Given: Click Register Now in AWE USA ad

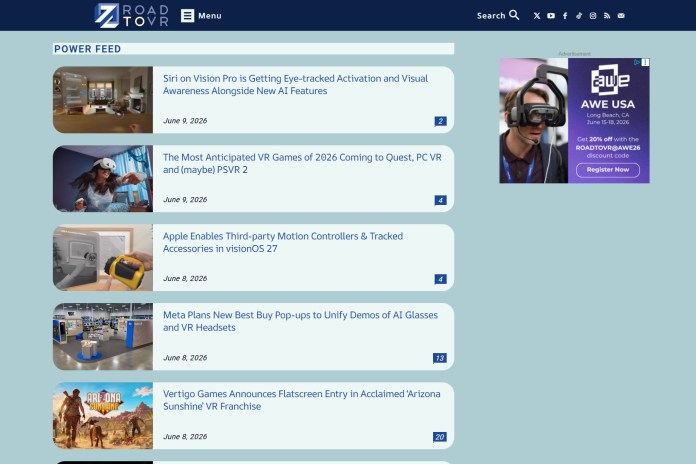Looking at the screenshot, I should coord(608,170).
